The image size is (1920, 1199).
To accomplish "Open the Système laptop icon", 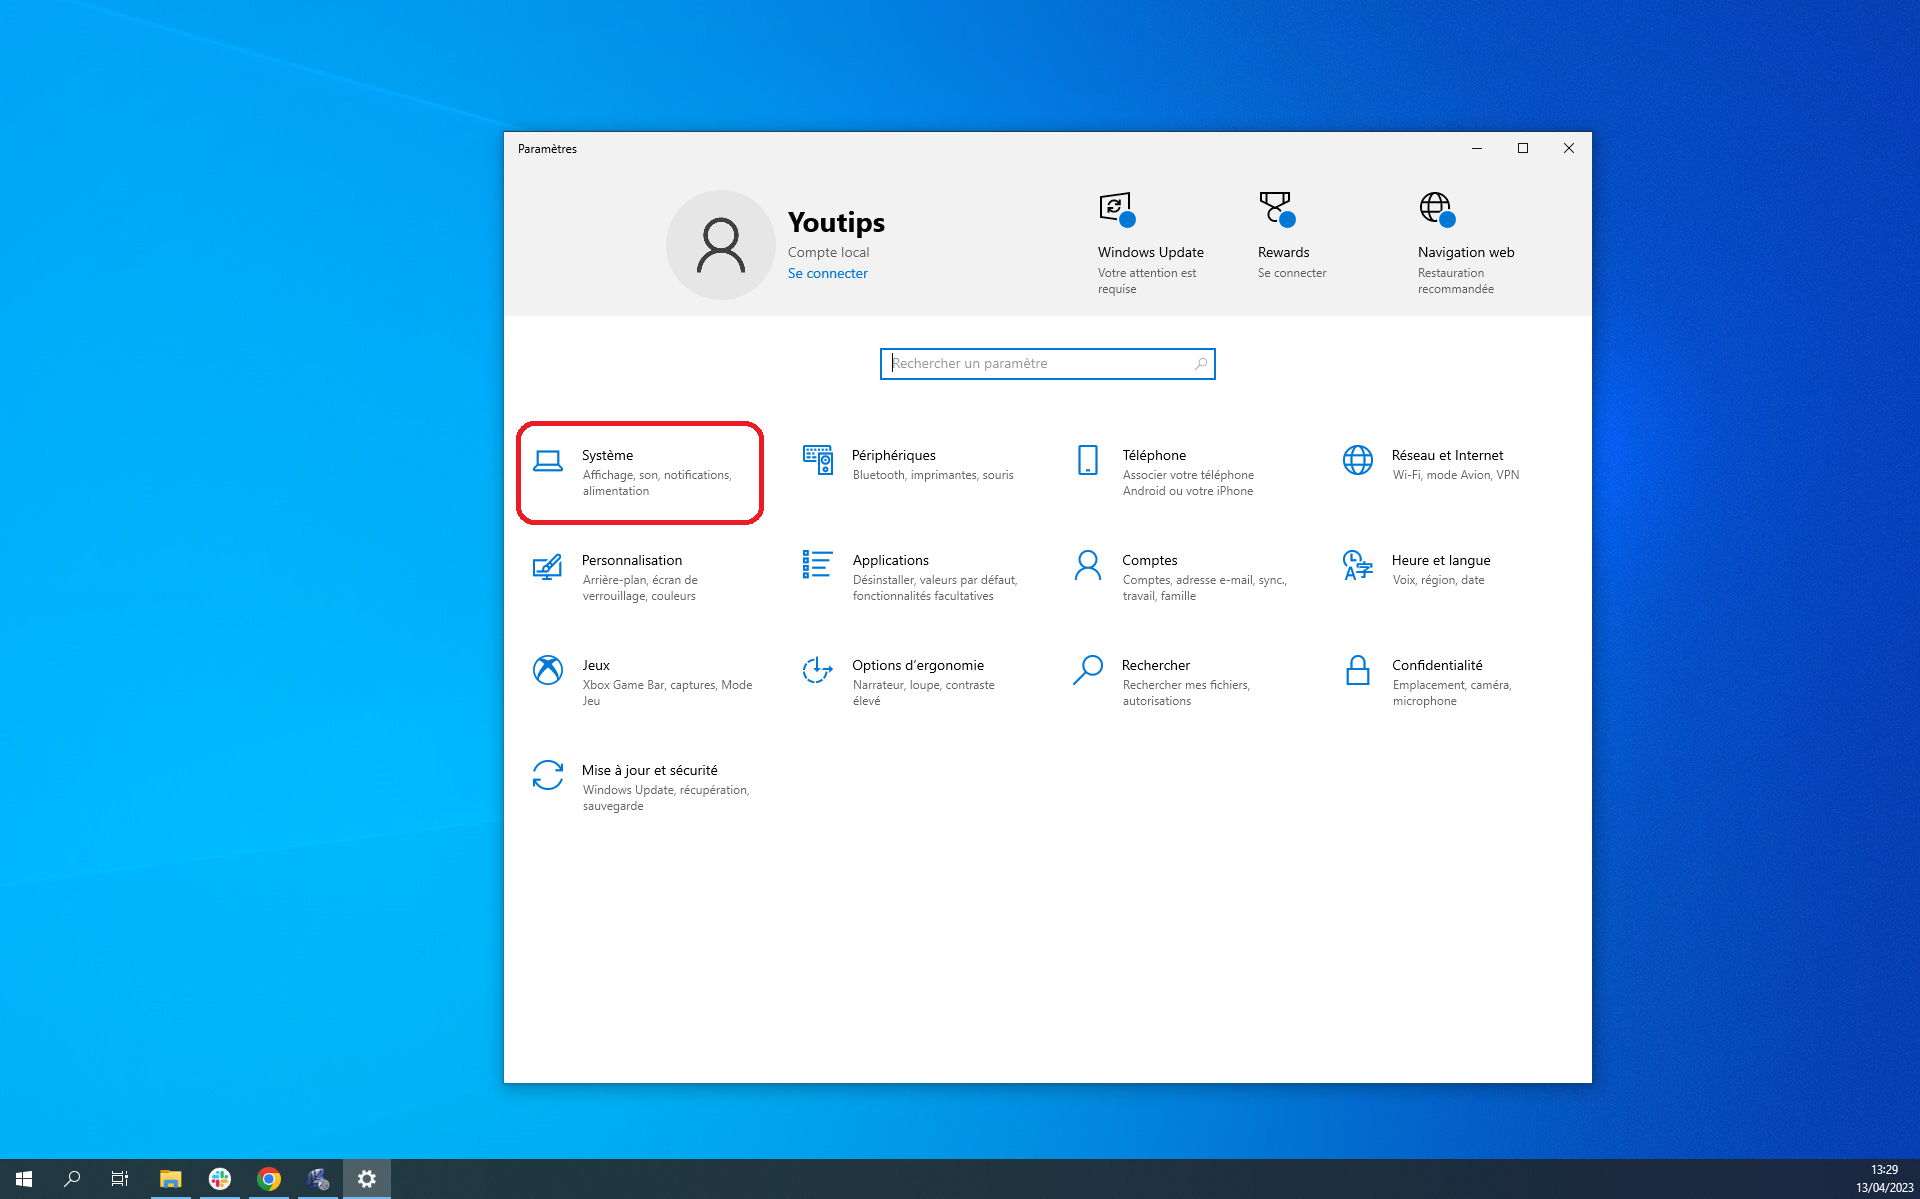I will (547, 461).
